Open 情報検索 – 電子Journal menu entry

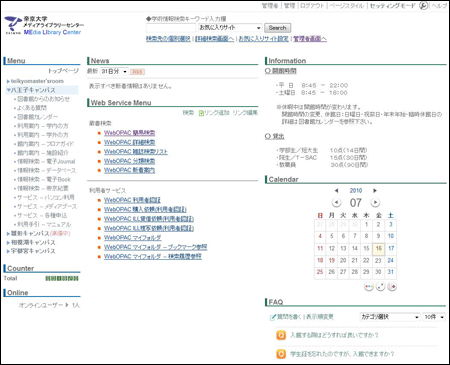[46, 162]
